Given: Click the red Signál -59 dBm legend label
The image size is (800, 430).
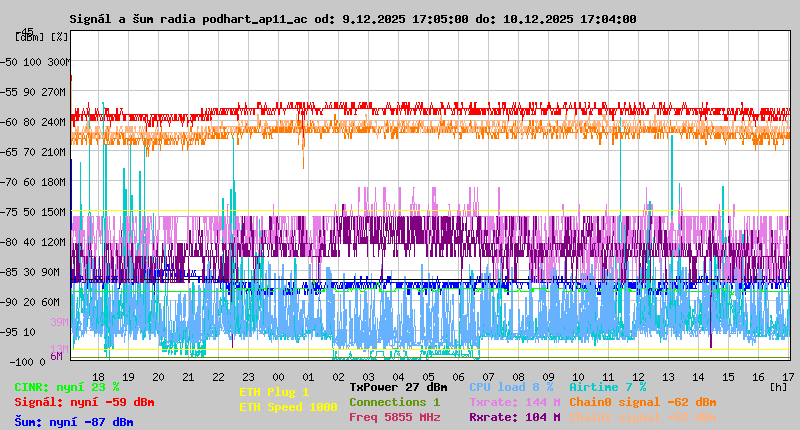Looking at the screenshot, I should pos(84,402).
